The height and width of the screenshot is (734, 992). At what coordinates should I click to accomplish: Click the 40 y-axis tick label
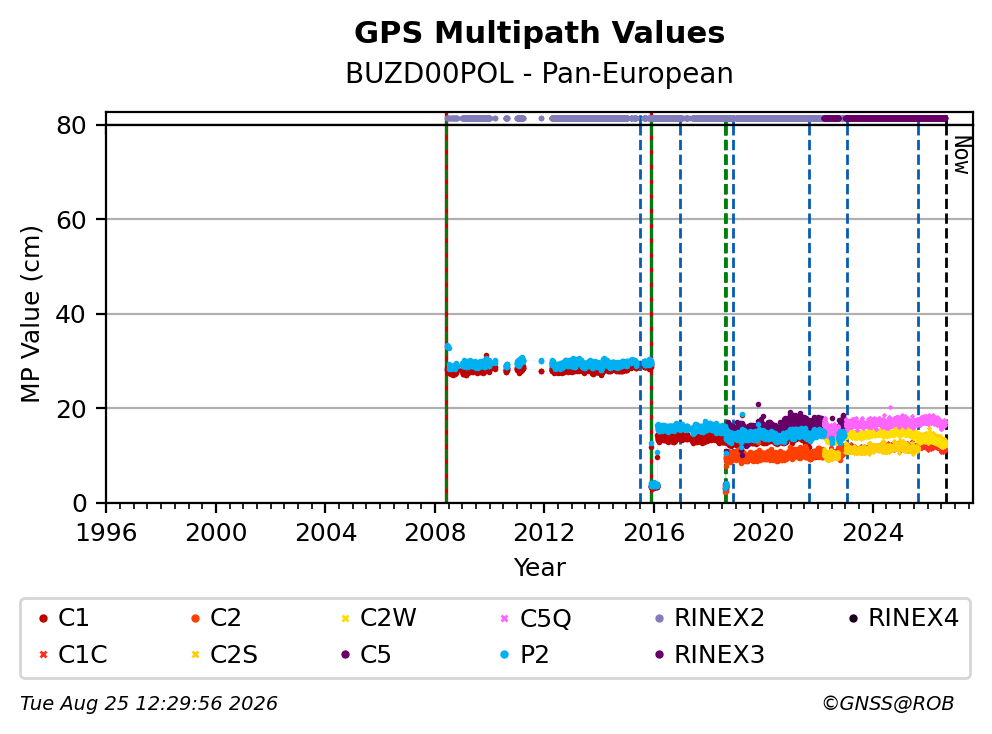[x=71, y=314]
